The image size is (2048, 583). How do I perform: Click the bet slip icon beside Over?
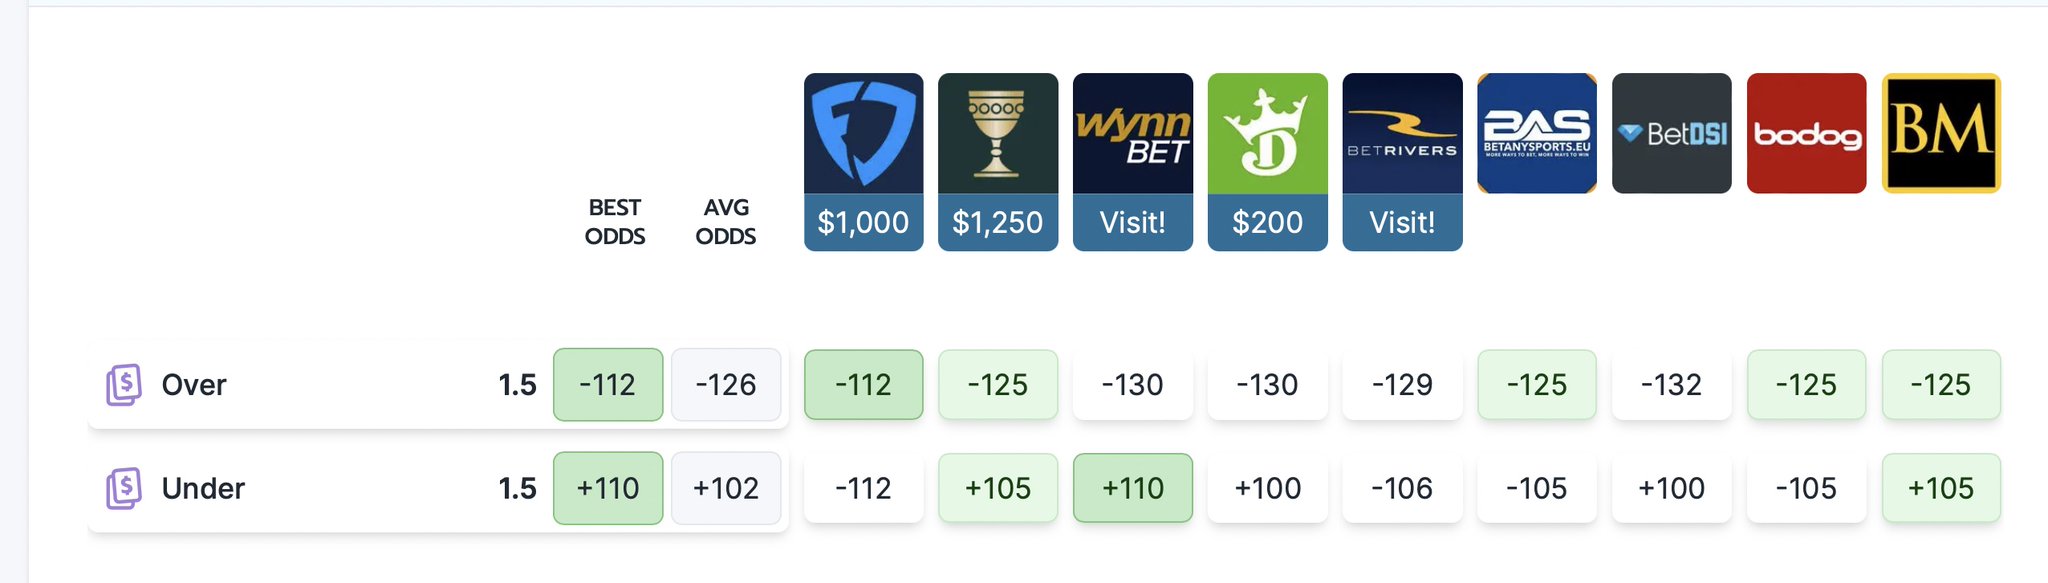[124, 385]
